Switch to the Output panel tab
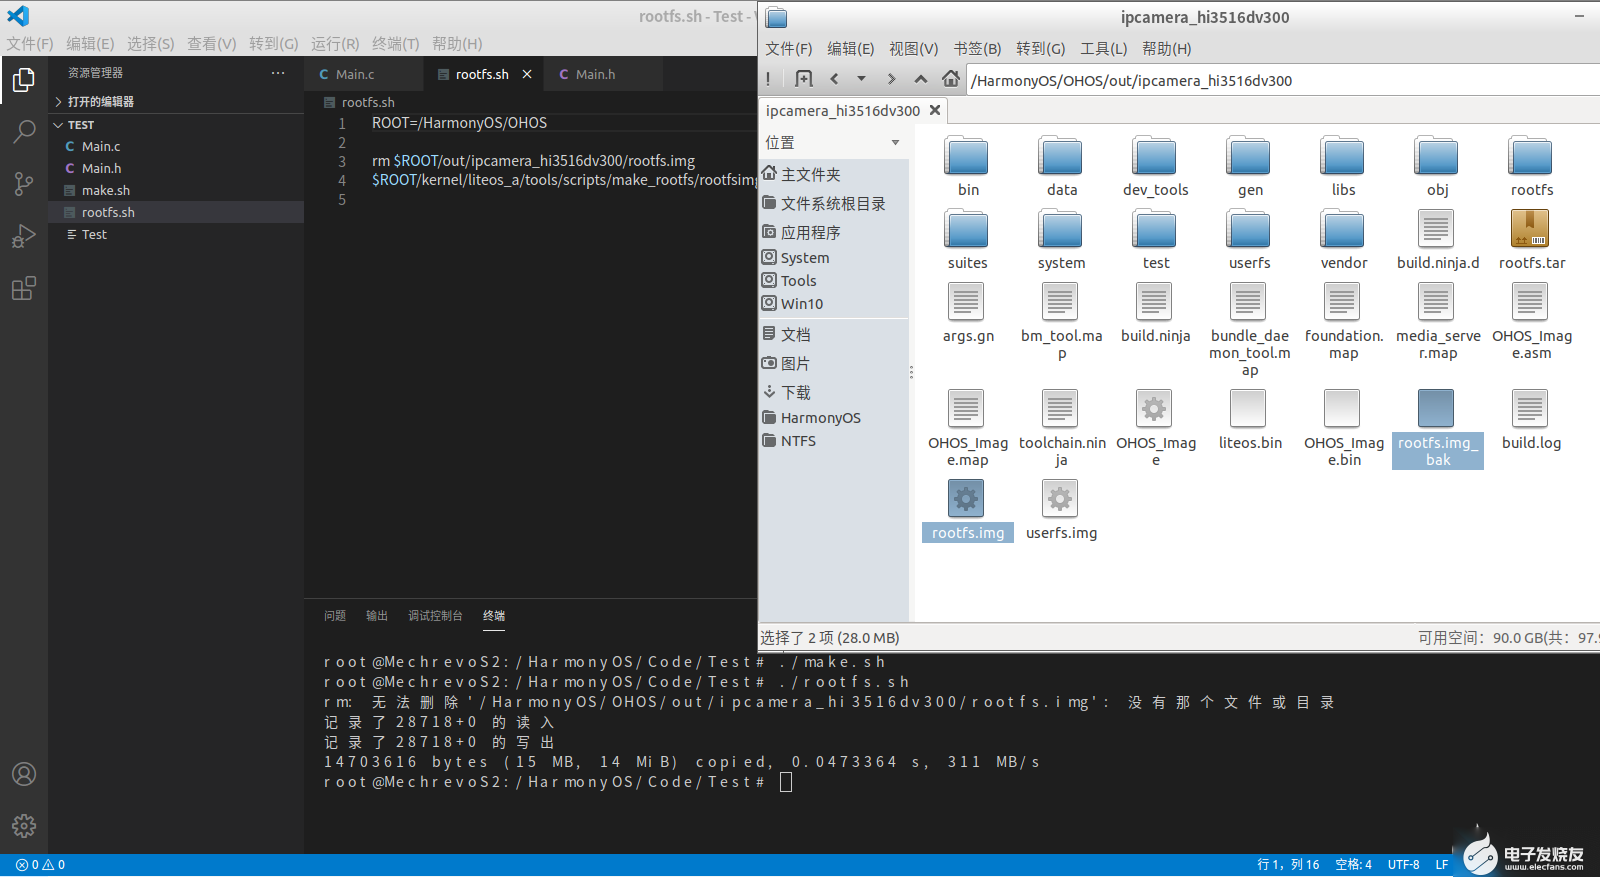 (x=377, y=616)
